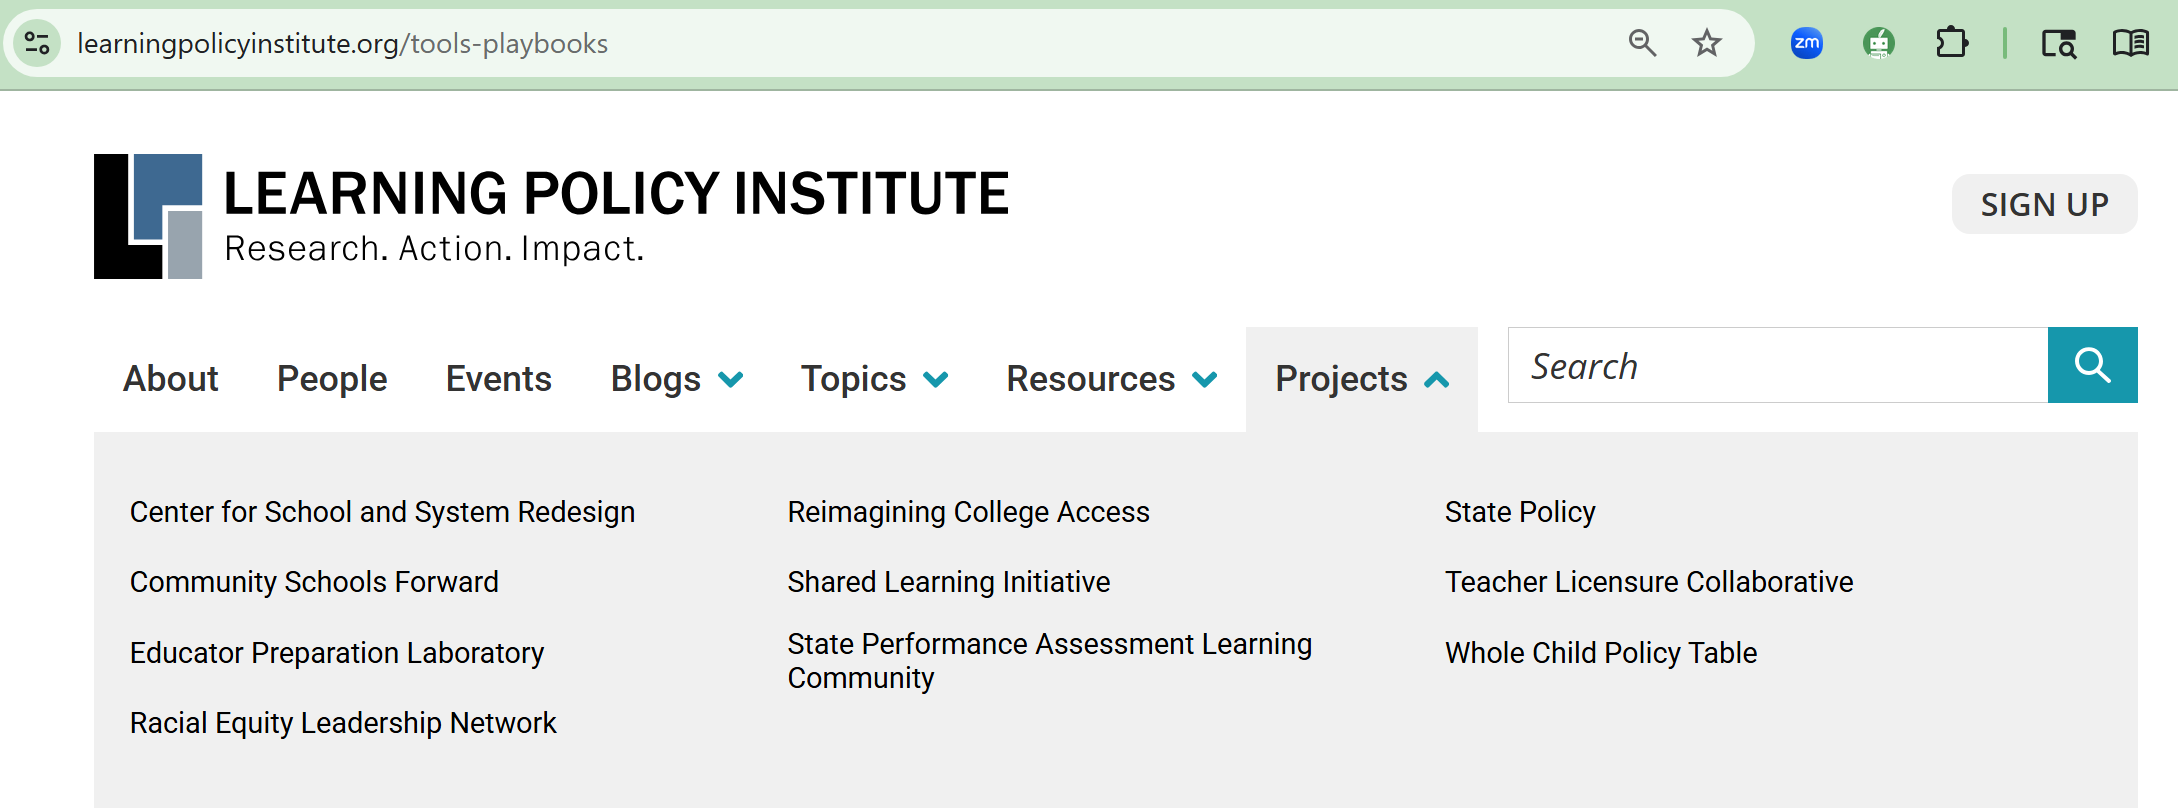Go to the About page
Image resolution: width=2178 pixels, height=808 pixels.
pyautogui.click(x=170, y=379)
